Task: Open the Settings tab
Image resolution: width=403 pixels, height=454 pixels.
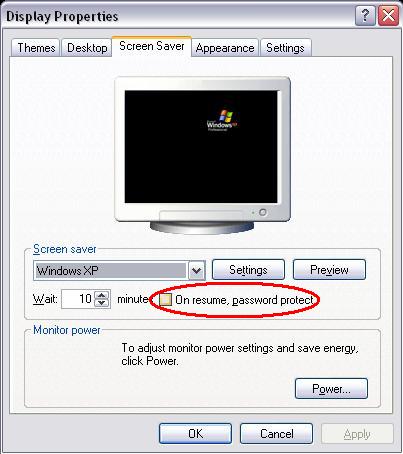Action: coord(285,48)
